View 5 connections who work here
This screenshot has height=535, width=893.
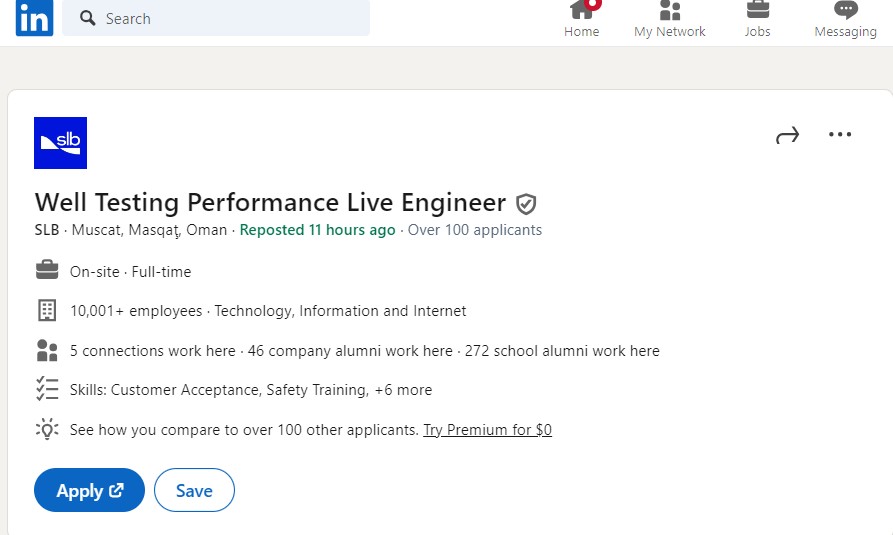153,351
